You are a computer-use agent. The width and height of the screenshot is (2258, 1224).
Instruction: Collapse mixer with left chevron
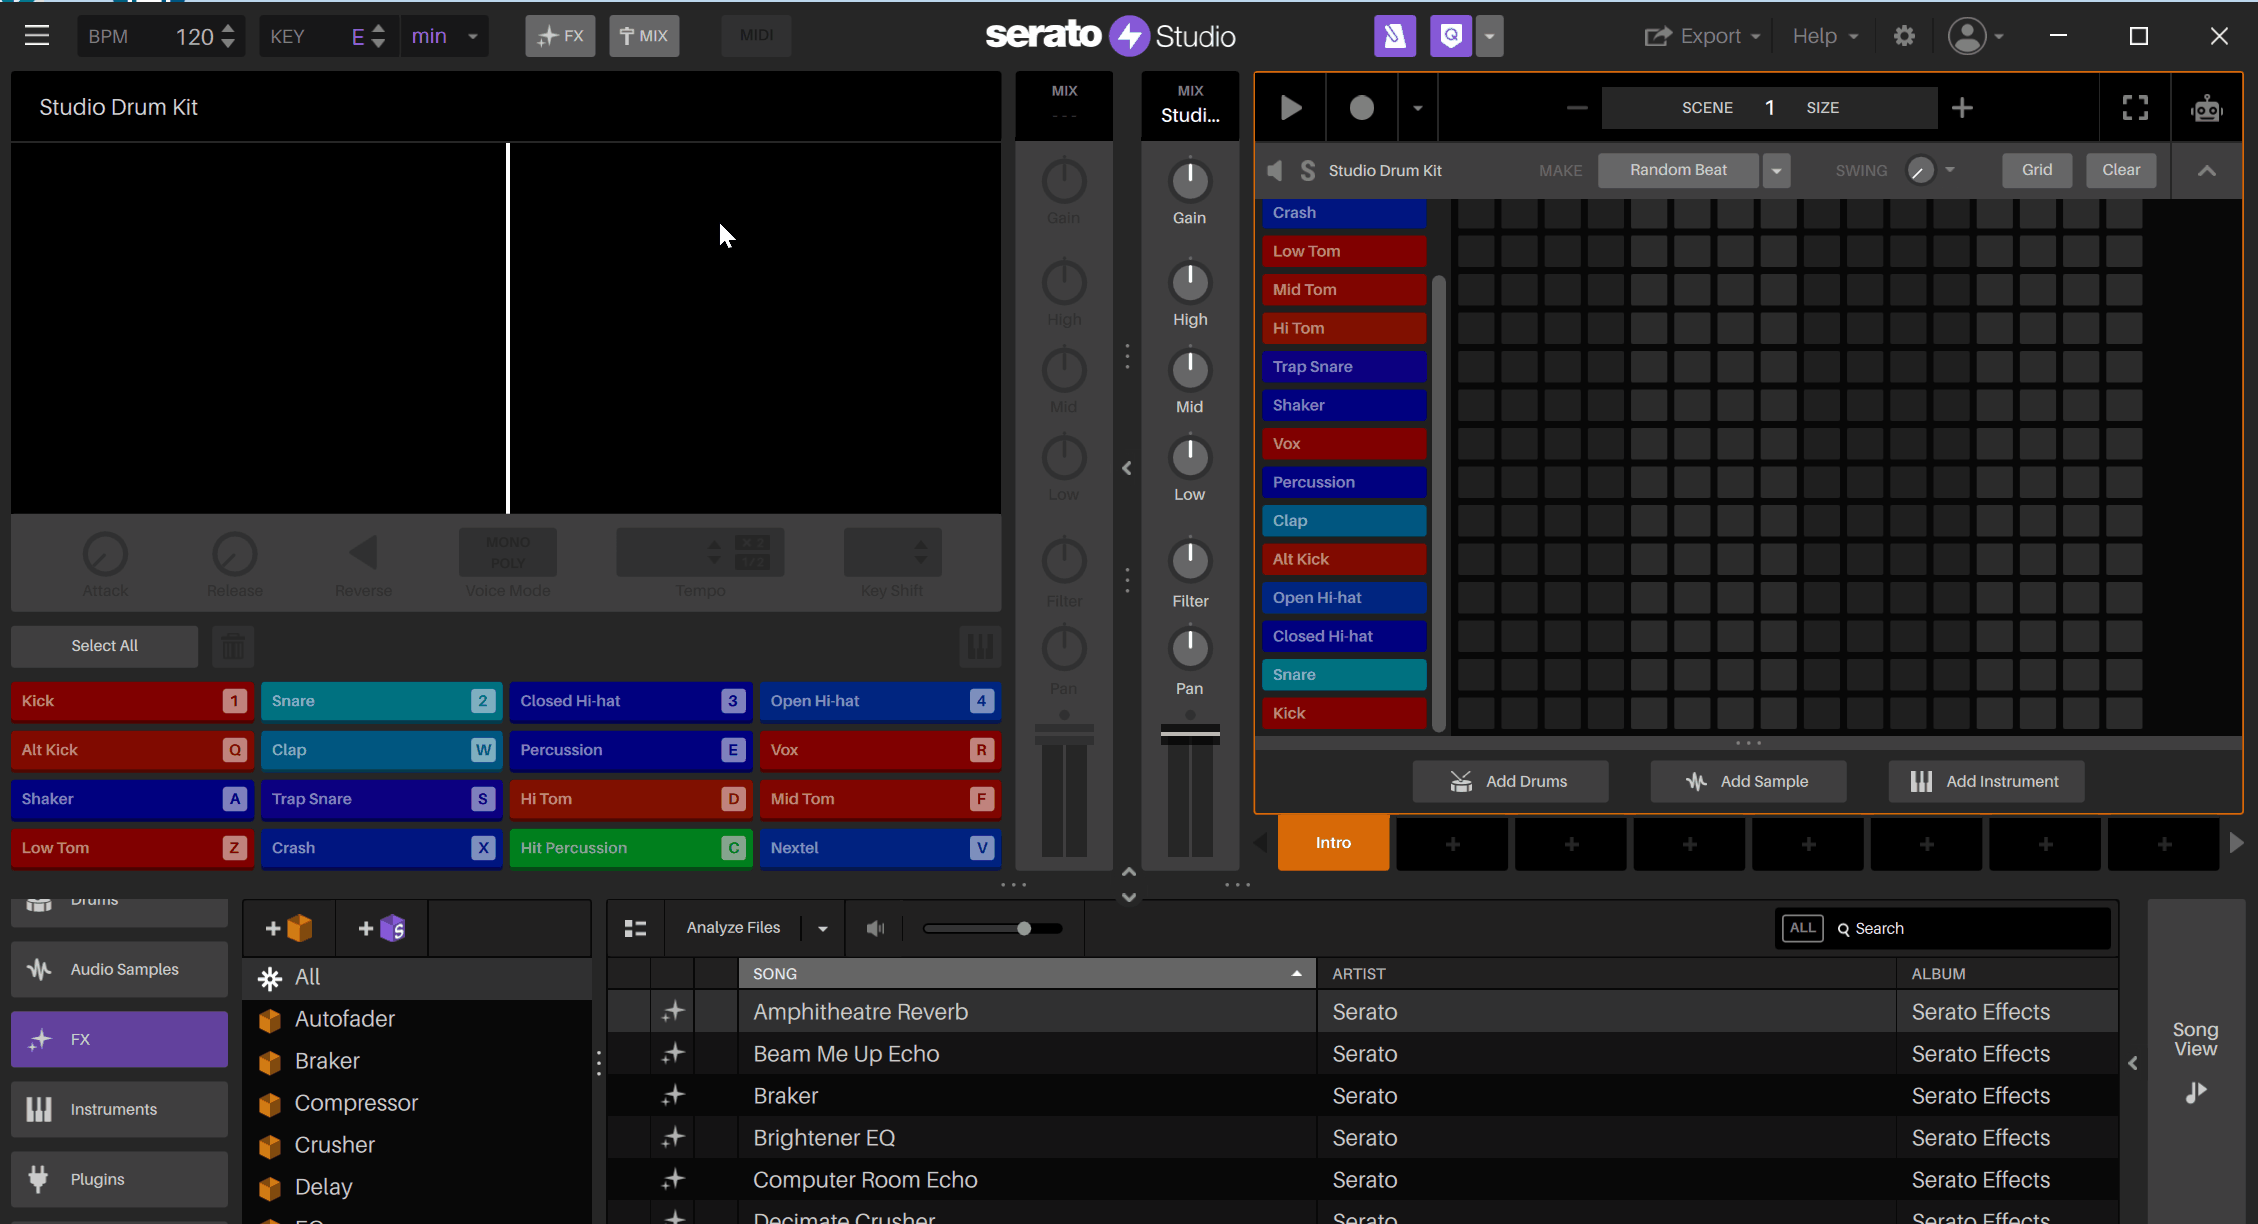(x=1127, y=468)
